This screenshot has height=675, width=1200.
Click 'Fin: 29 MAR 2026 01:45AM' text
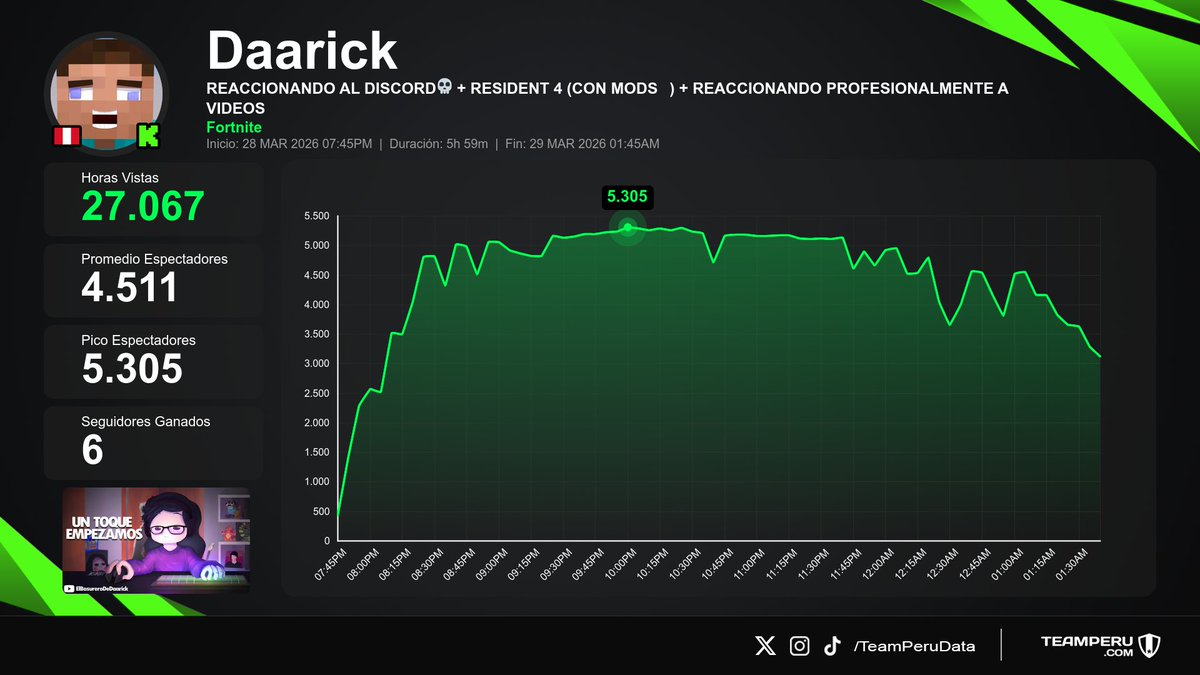coord(581,144)
